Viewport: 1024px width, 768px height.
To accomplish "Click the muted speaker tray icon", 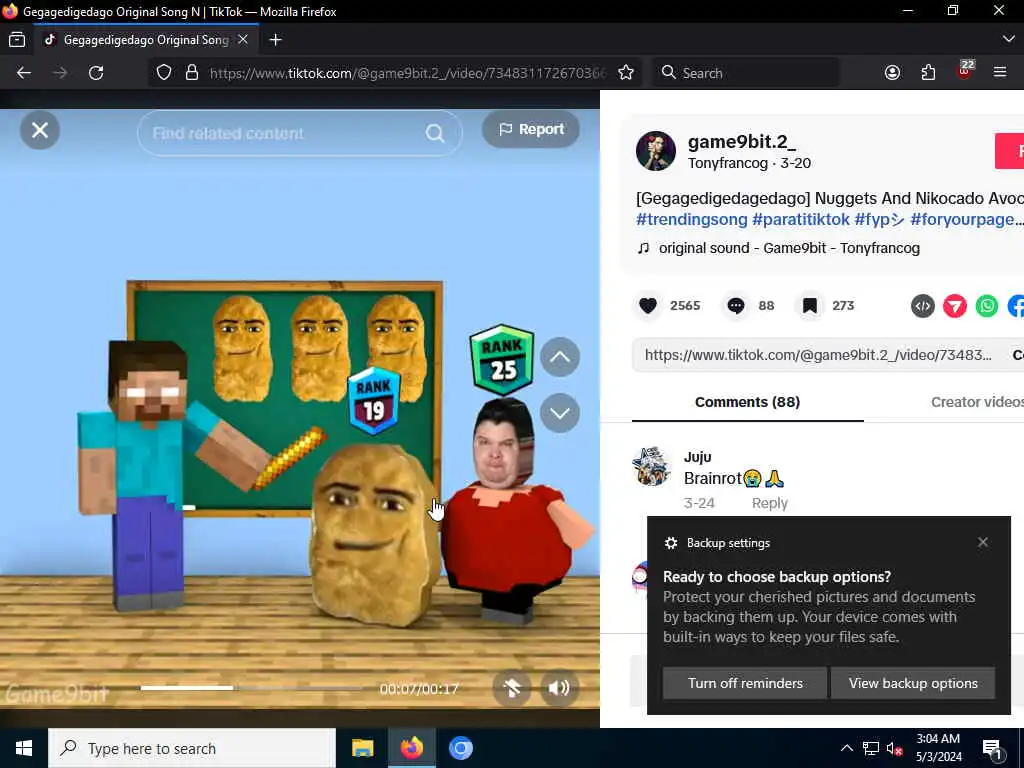I will [x=894, y=748].
